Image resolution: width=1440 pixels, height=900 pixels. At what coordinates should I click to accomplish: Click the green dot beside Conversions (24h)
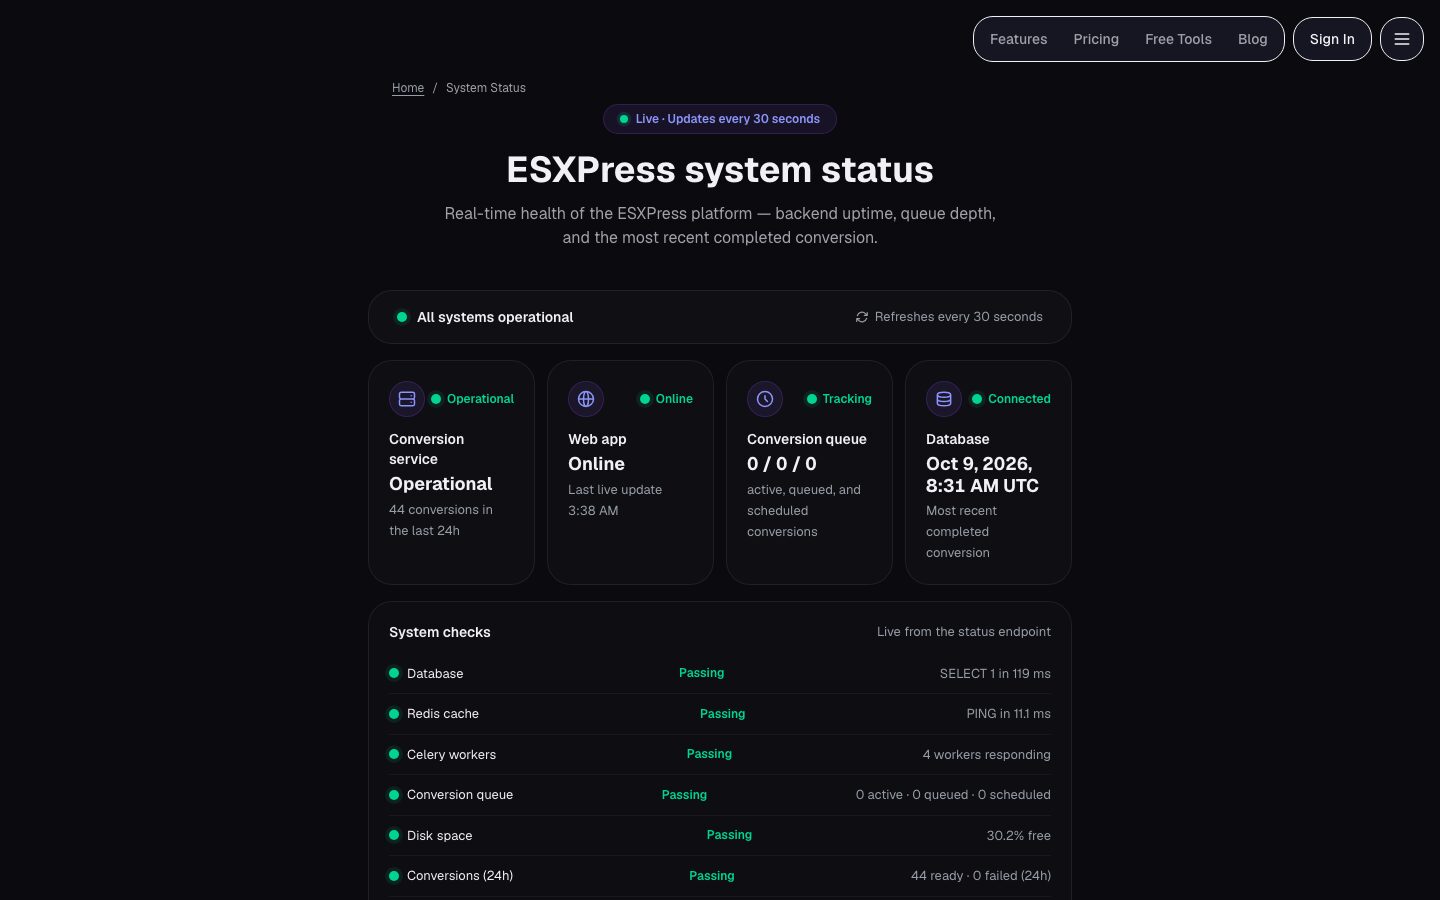pyautogui.click(x=394, y=876)
